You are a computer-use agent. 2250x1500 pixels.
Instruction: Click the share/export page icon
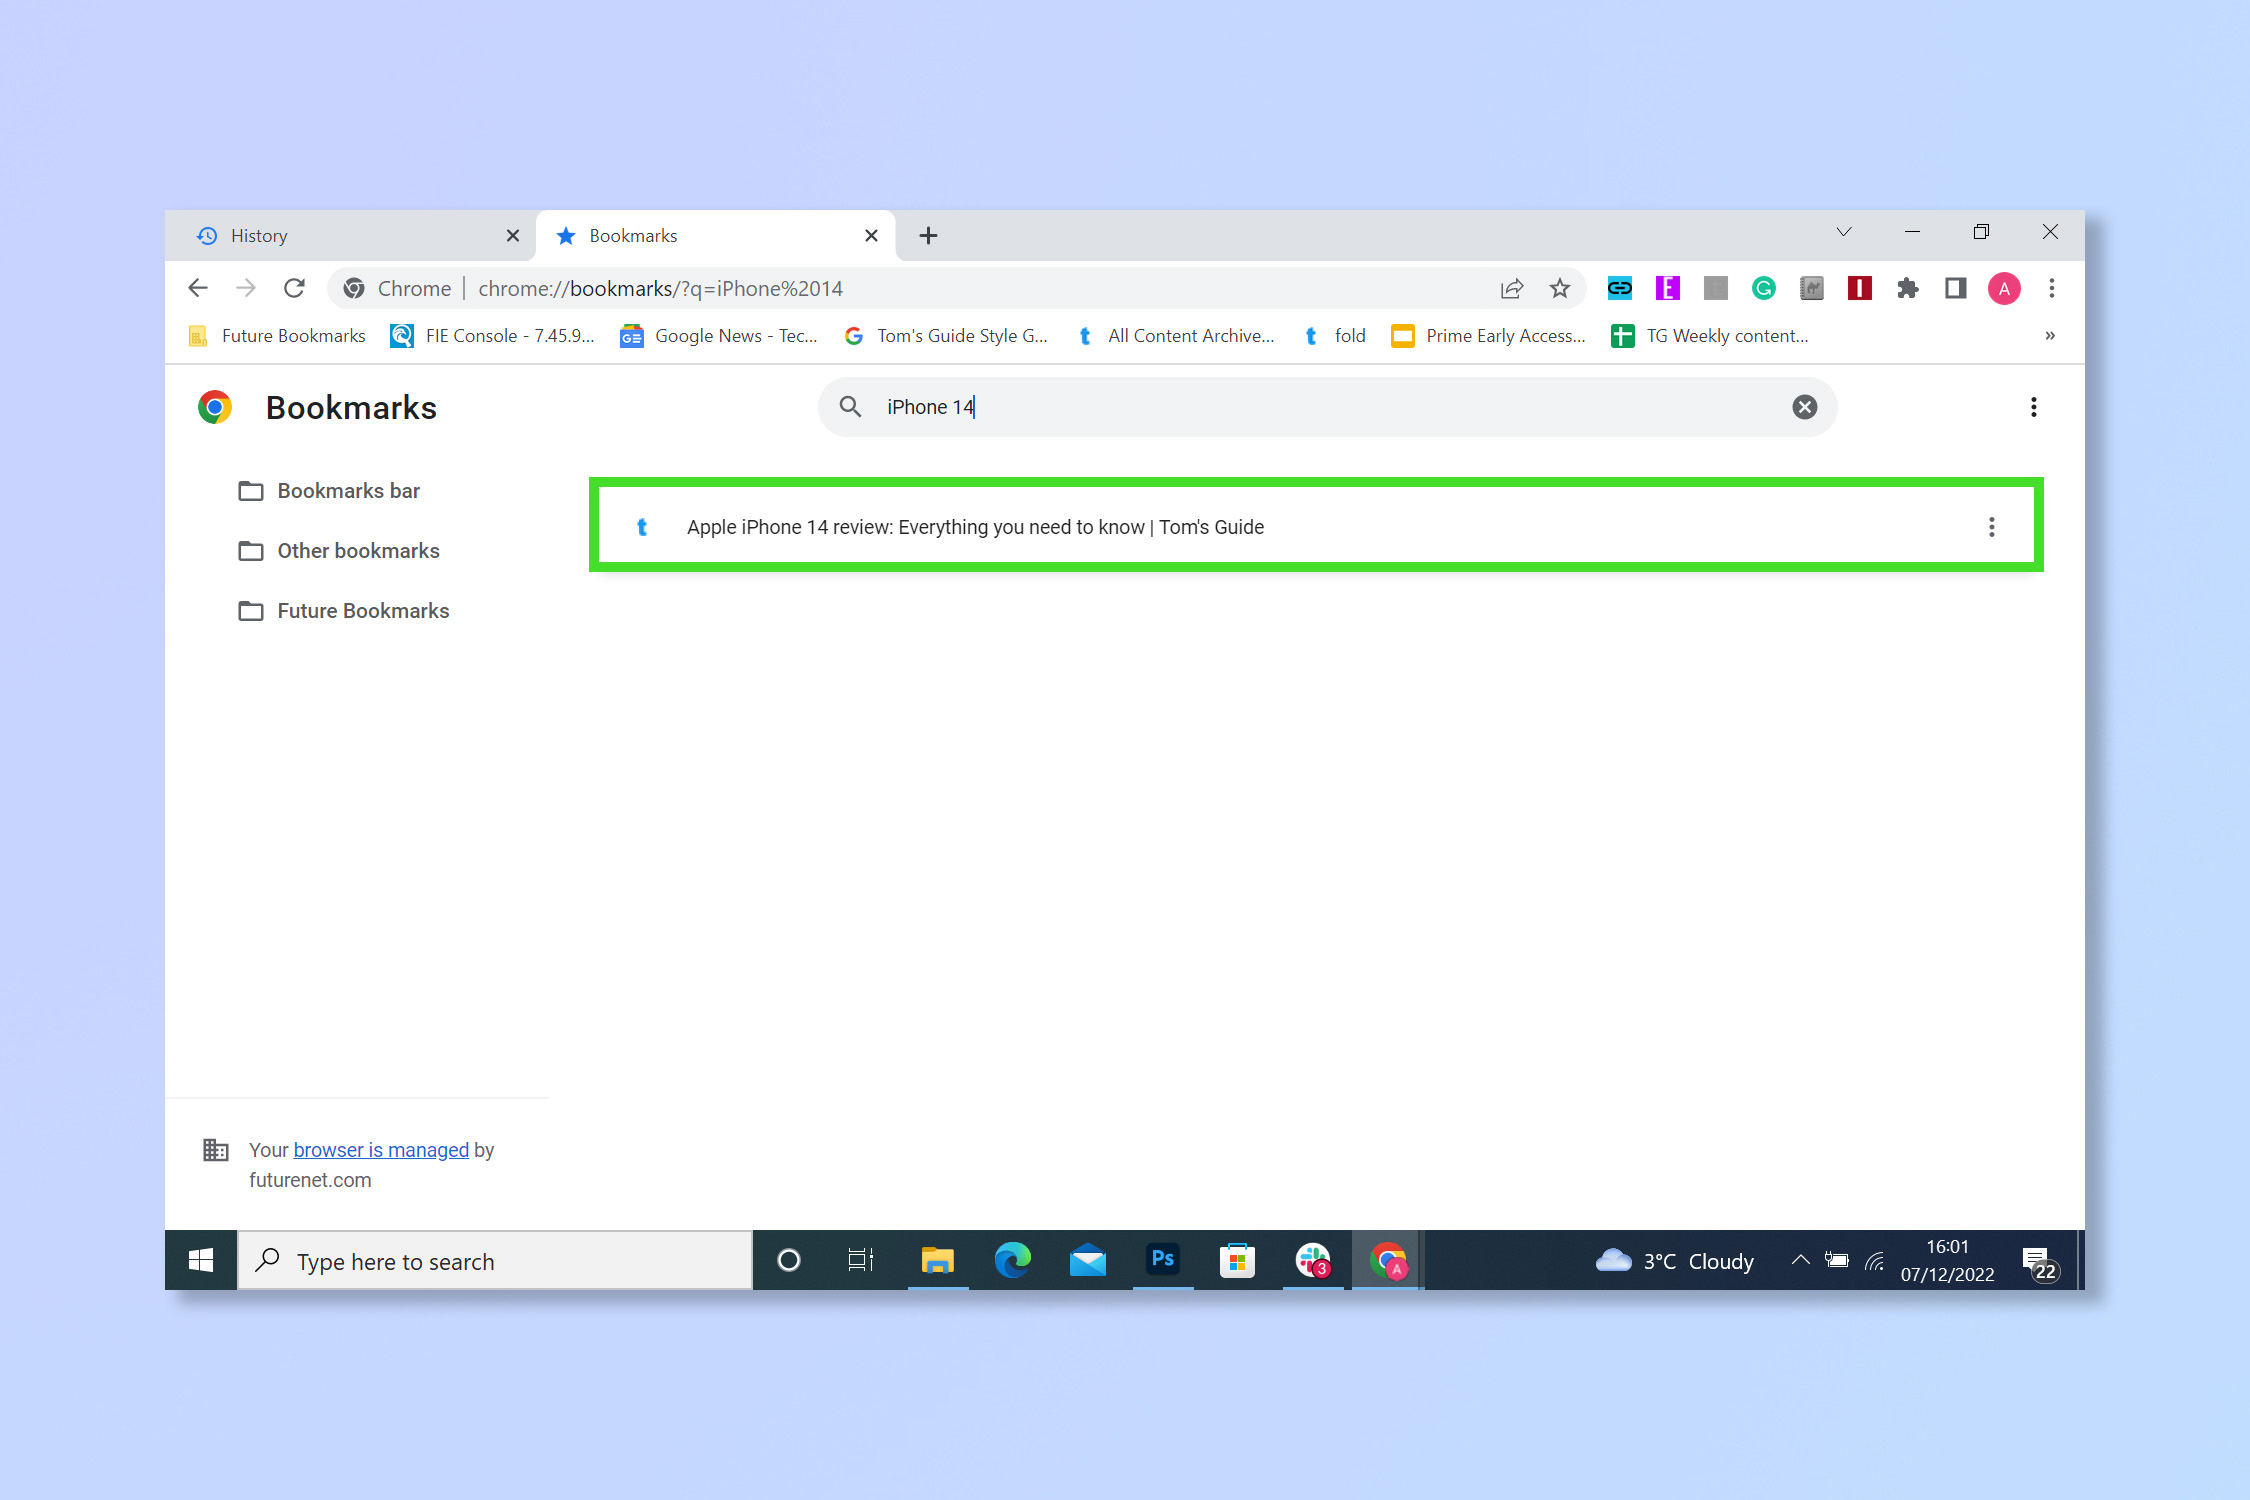[x=1510, y=288]
